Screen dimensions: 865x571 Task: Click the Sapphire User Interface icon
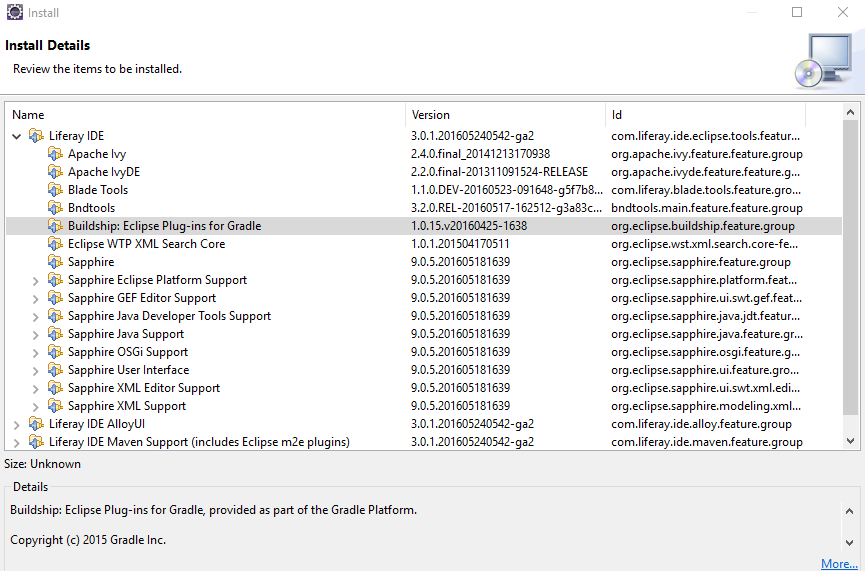tap(55, 370)
